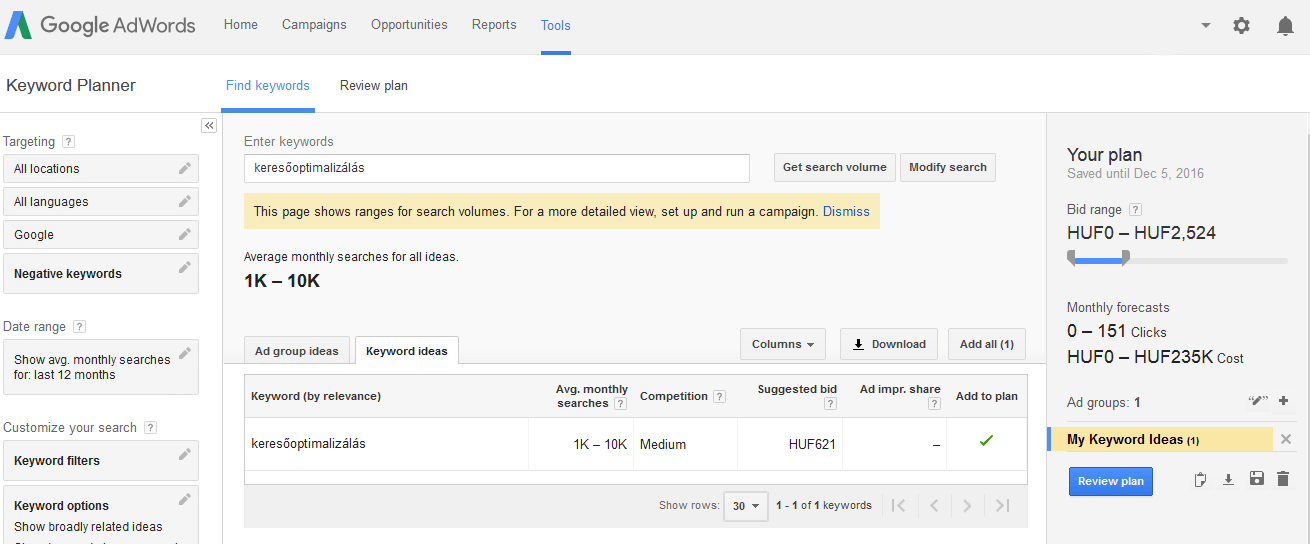
Task: Open Suggested bid column help icon
Action: point(830,404)
